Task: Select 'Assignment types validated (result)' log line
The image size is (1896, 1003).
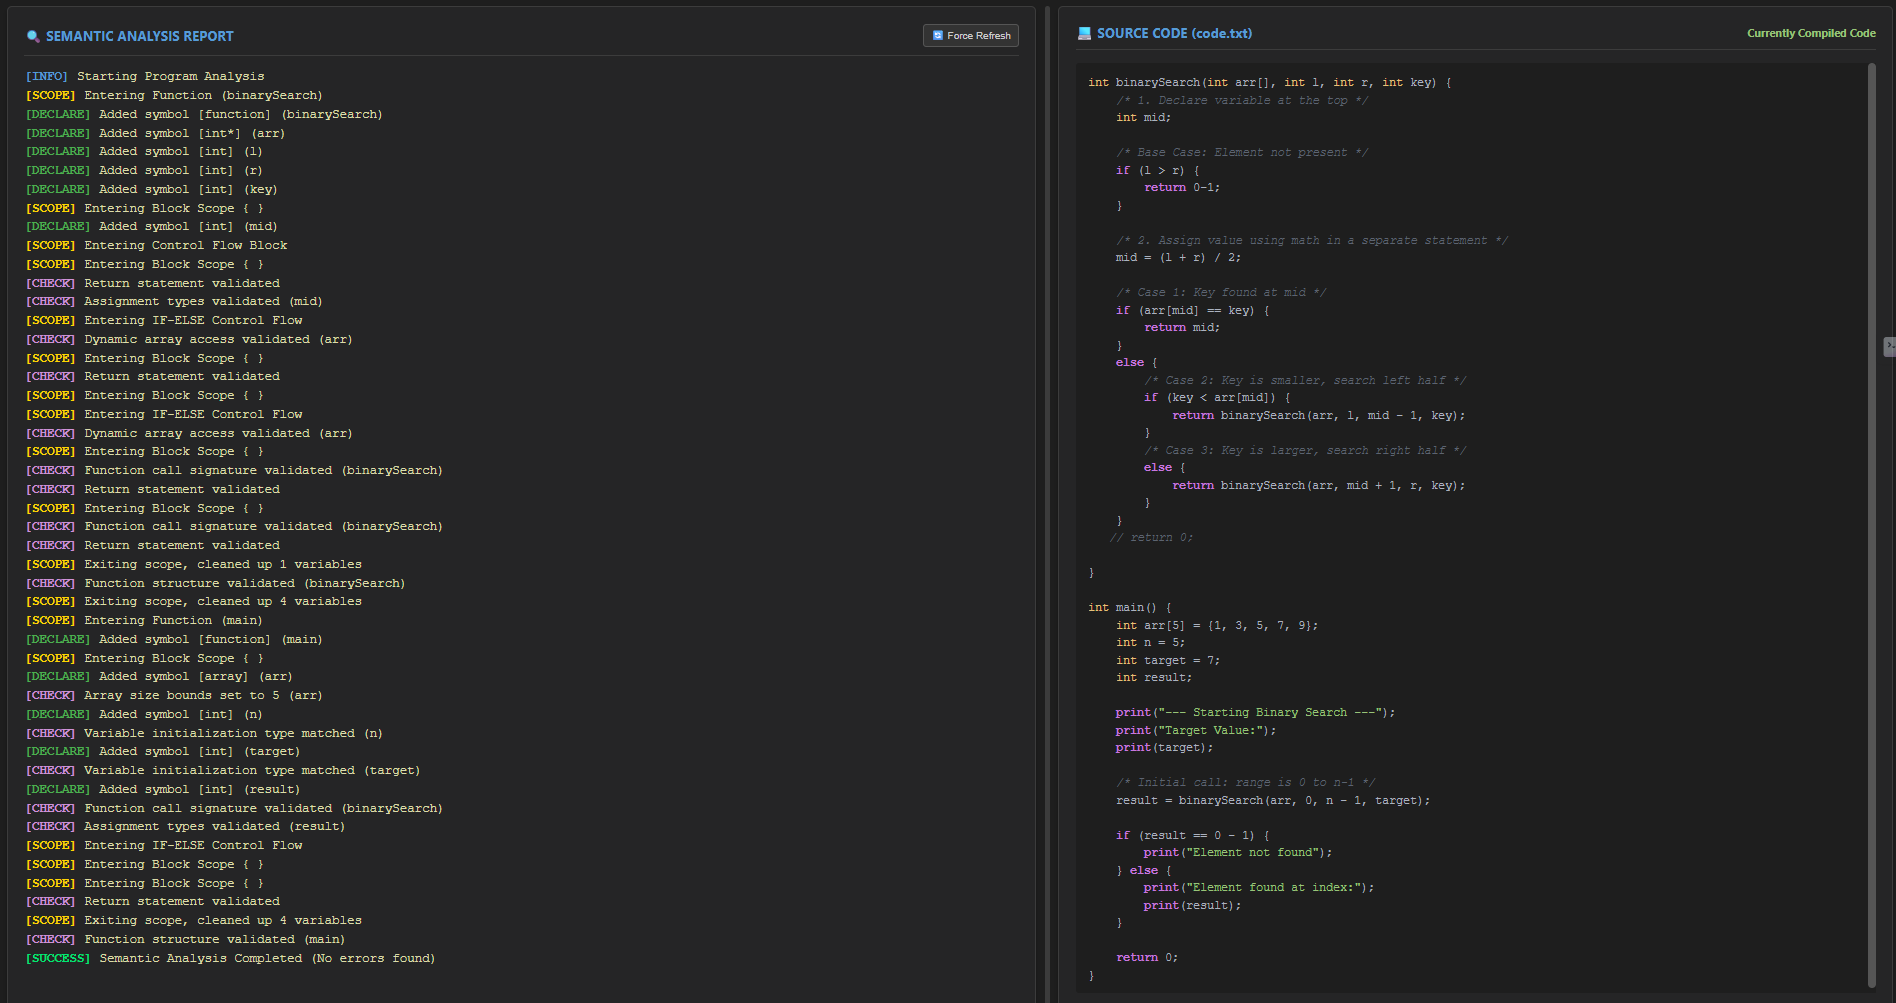Action: 185,826
